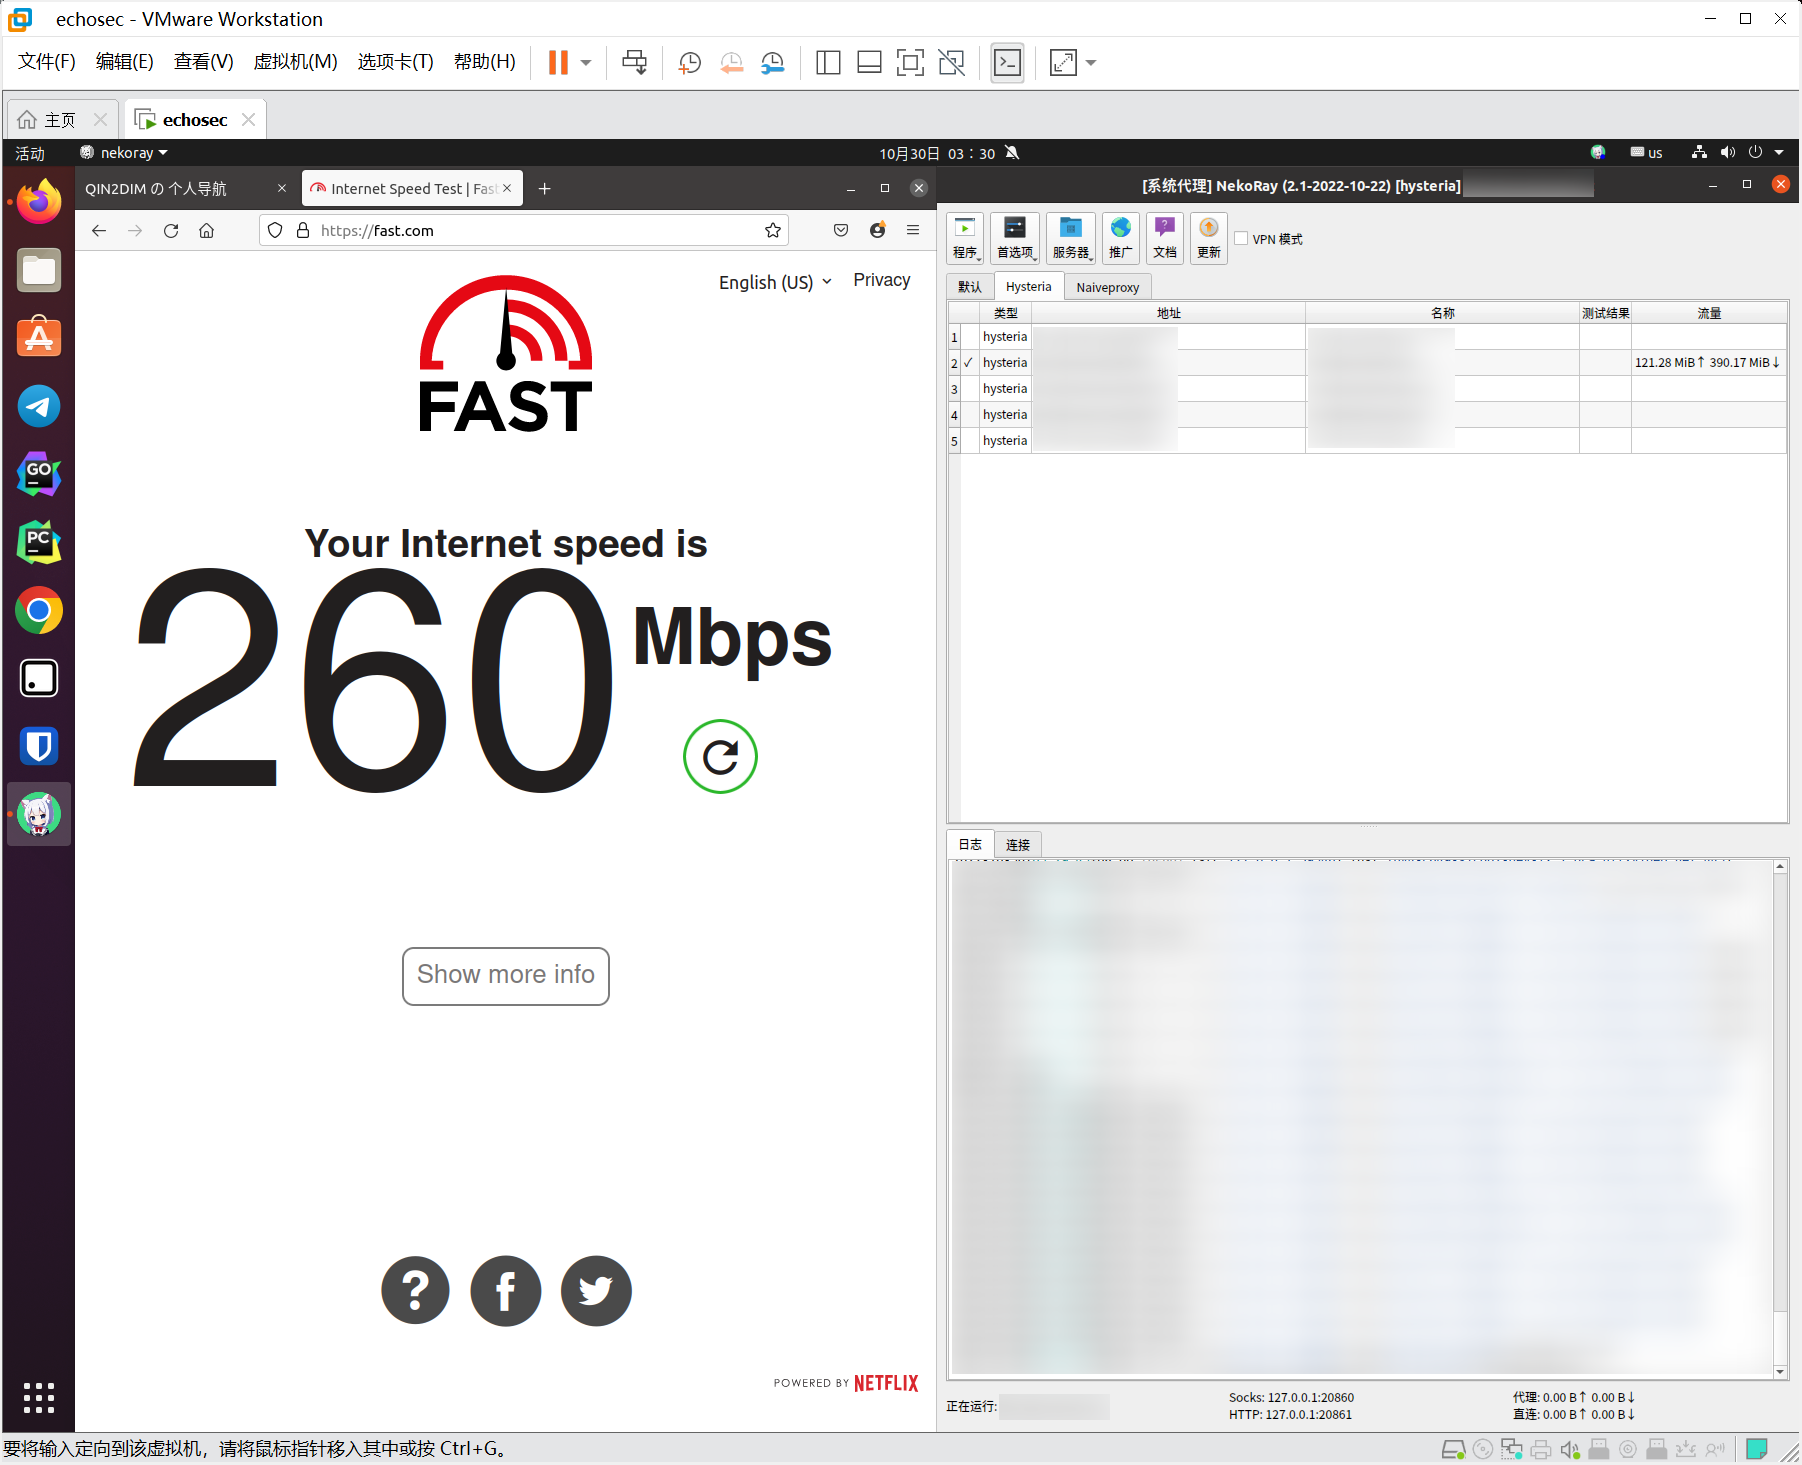Enable the VPN mode checkbox
This screenshot has height=1465, width=1802.
pyautogui.click(x=1242, y=239)
